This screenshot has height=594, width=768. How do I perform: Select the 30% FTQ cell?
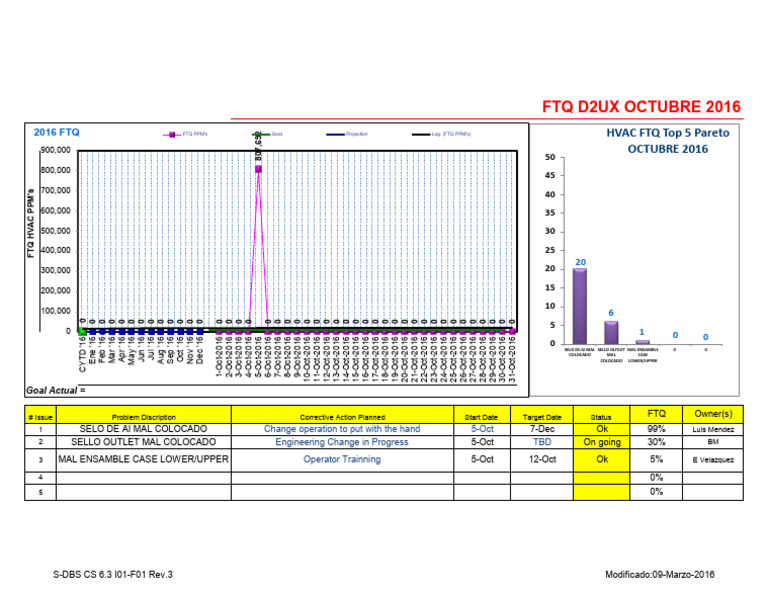656,442
